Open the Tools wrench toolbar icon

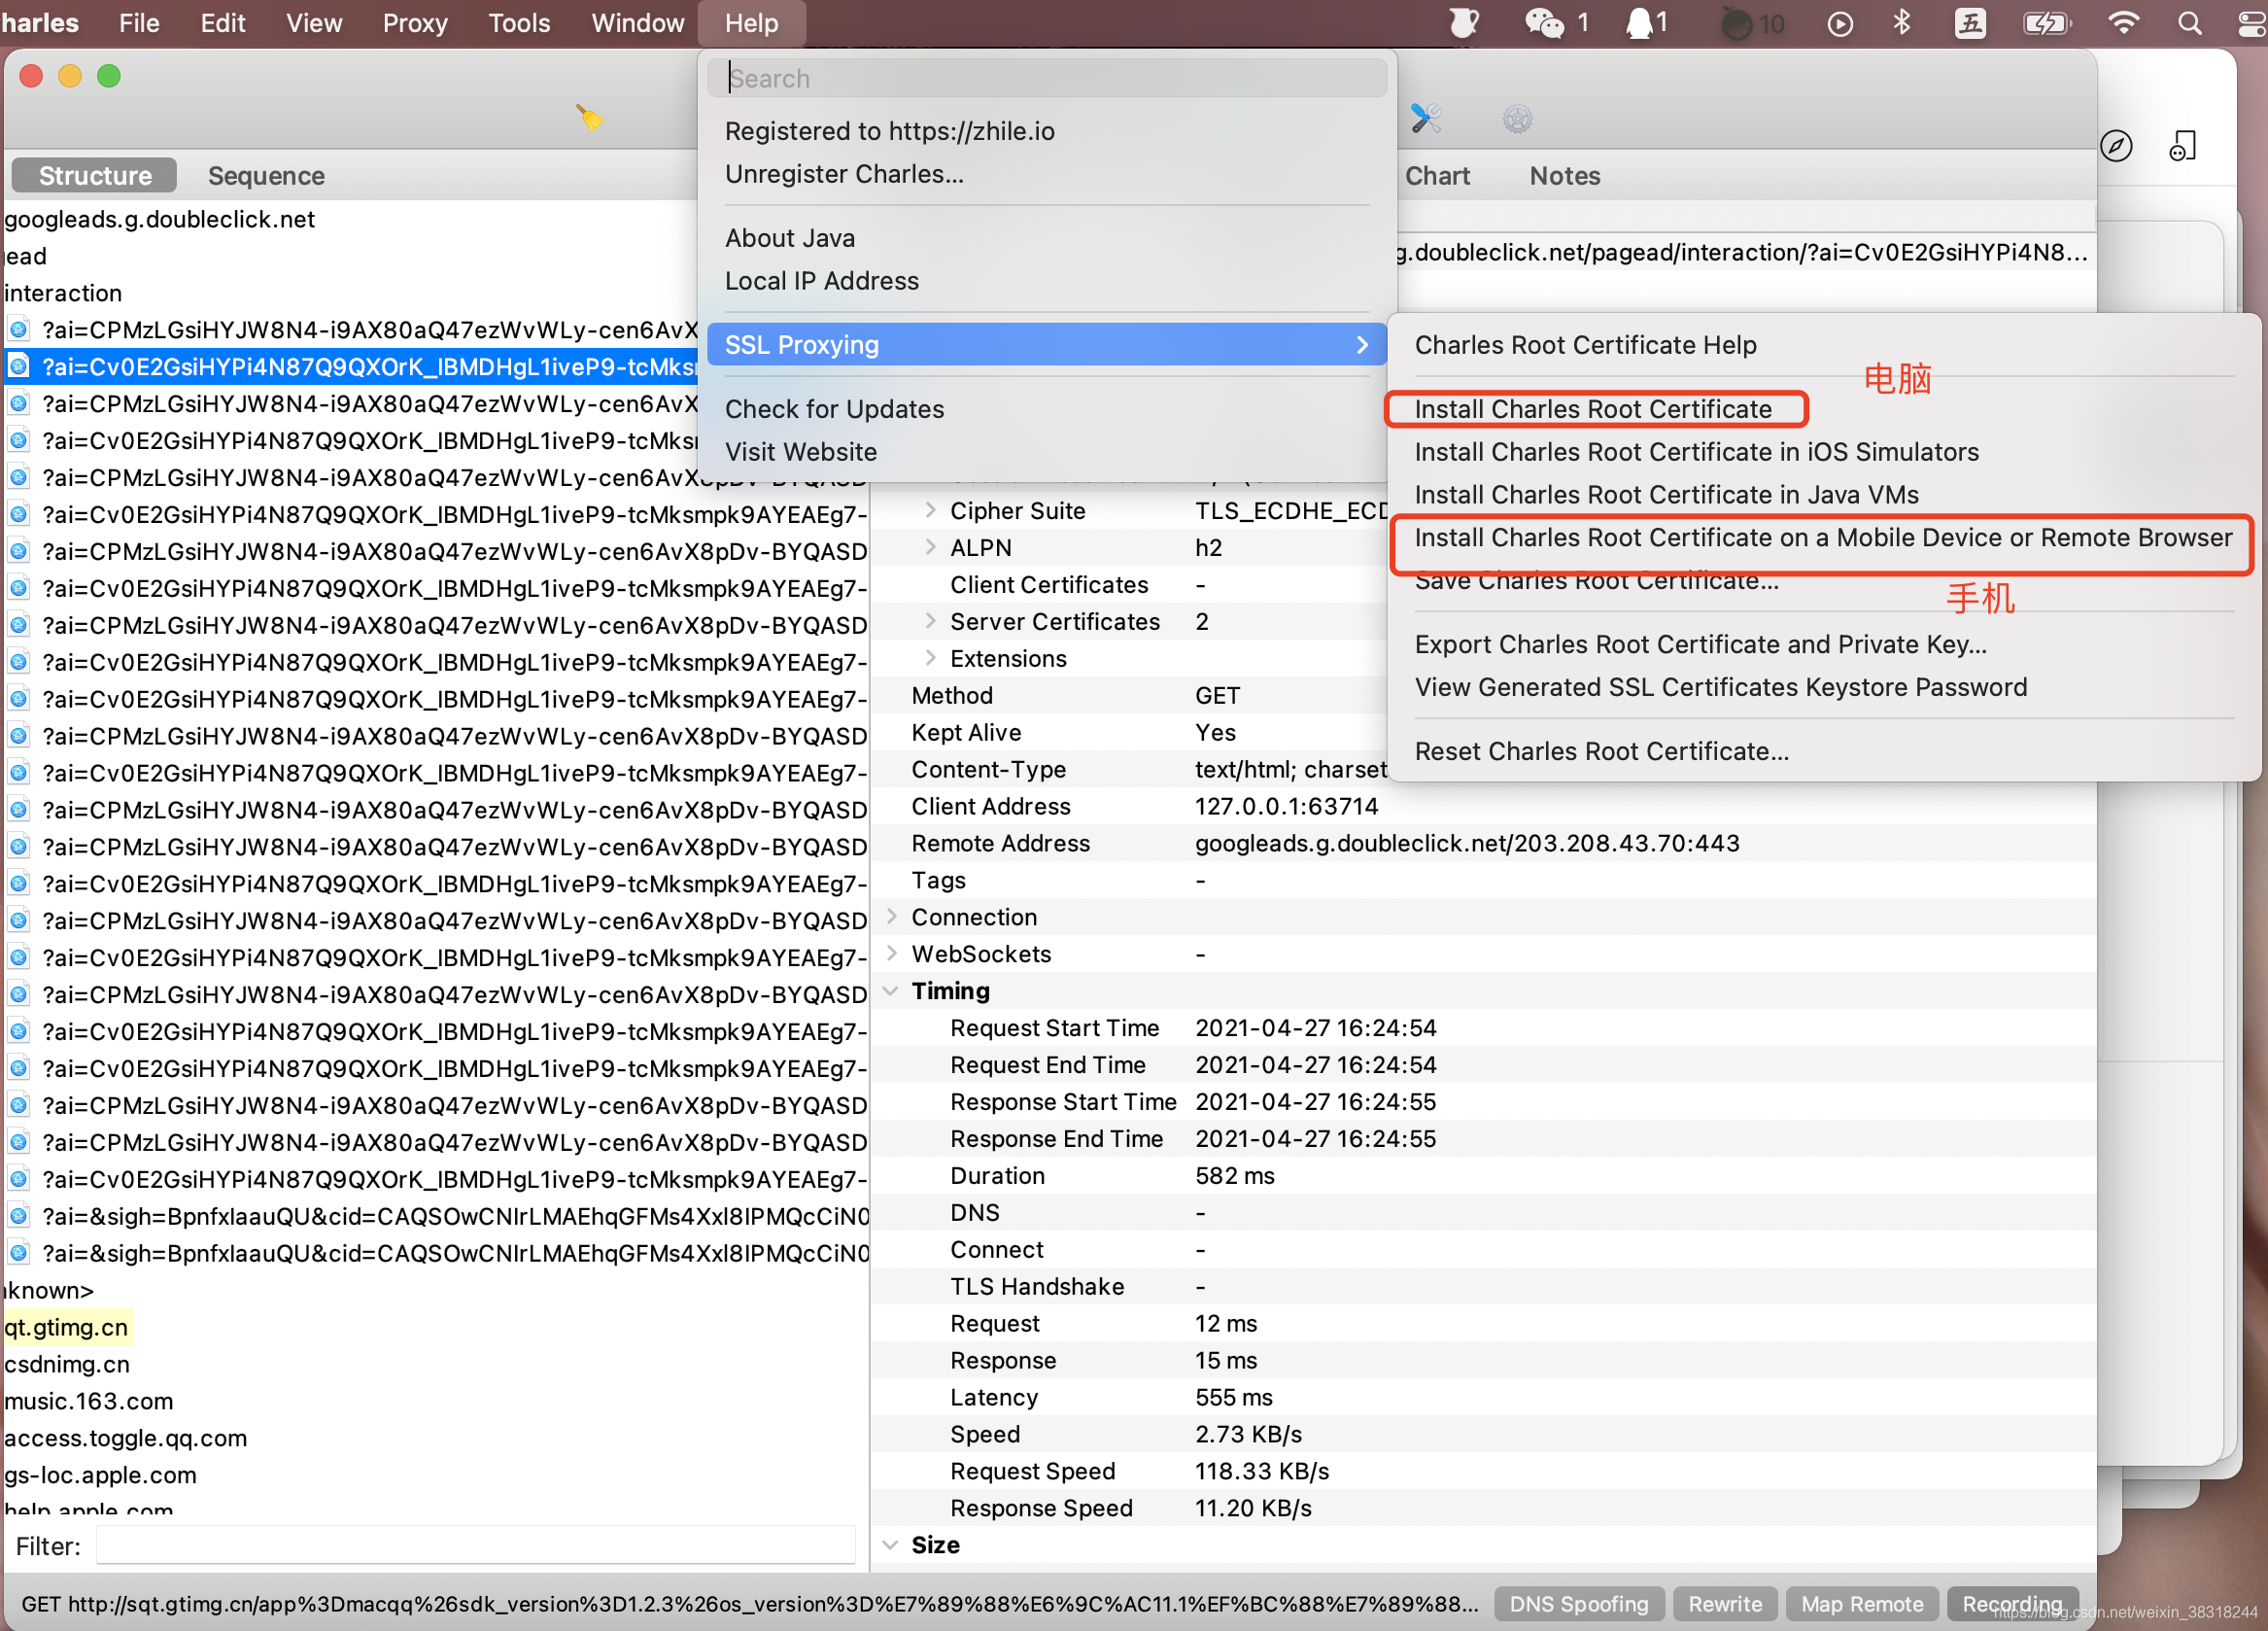pyautogui.click(x=1425, y=118)
